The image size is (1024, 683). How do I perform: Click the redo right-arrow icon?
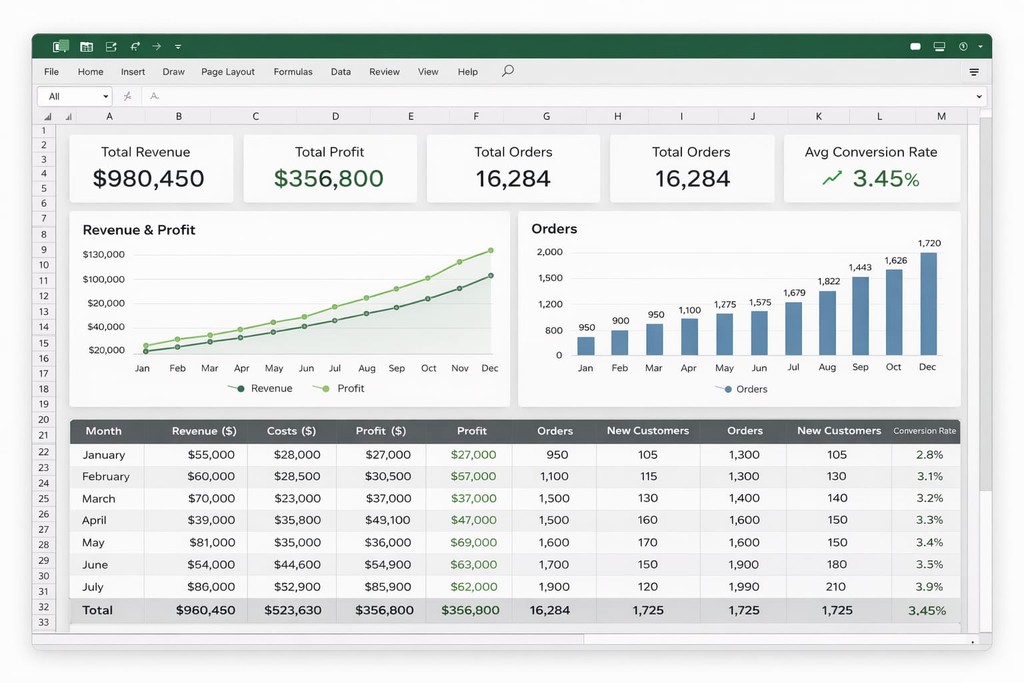click(157, 46)
